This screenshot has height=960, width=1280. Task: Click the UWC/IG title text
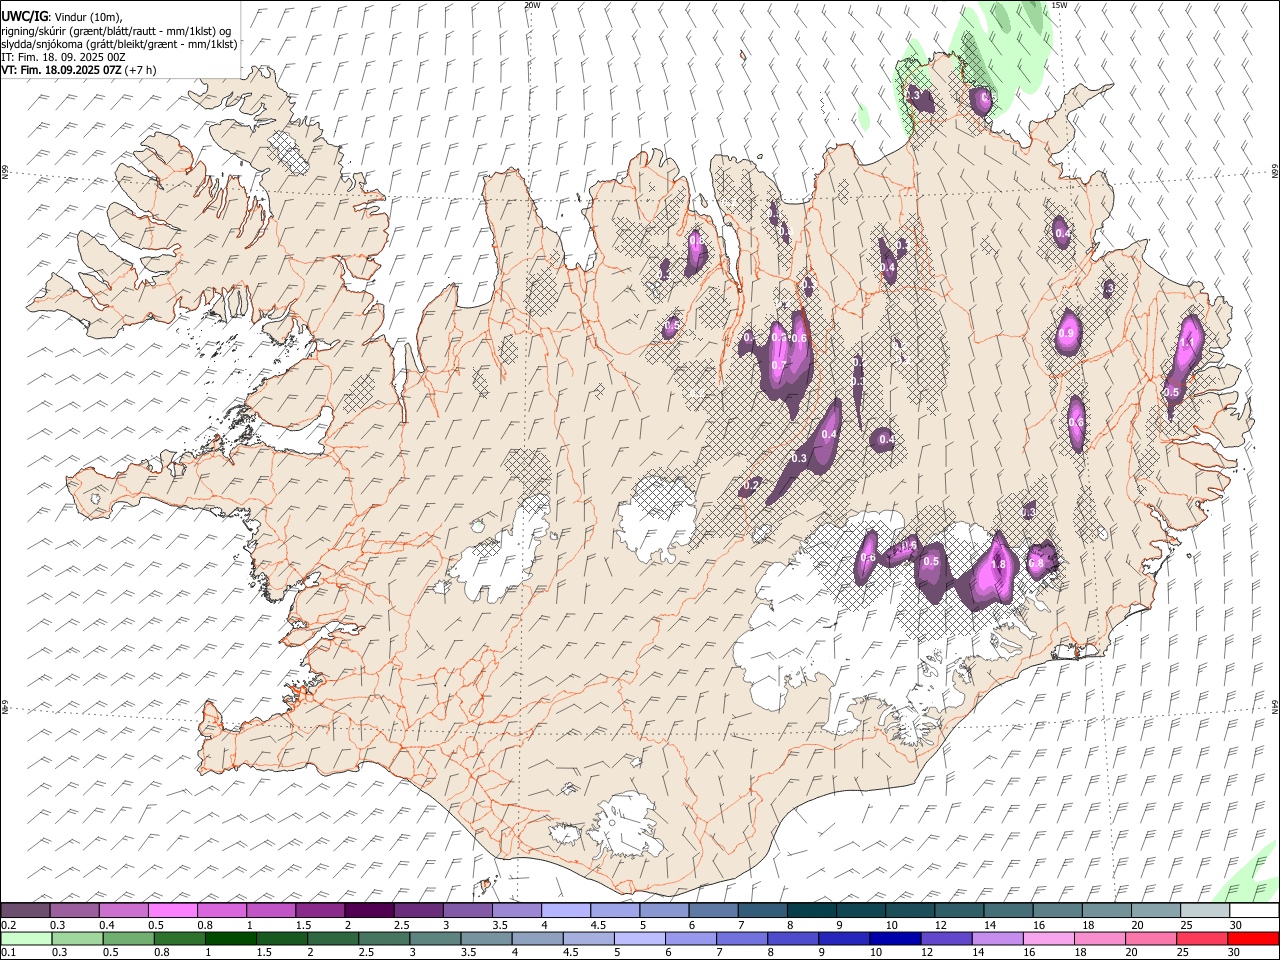24,17
